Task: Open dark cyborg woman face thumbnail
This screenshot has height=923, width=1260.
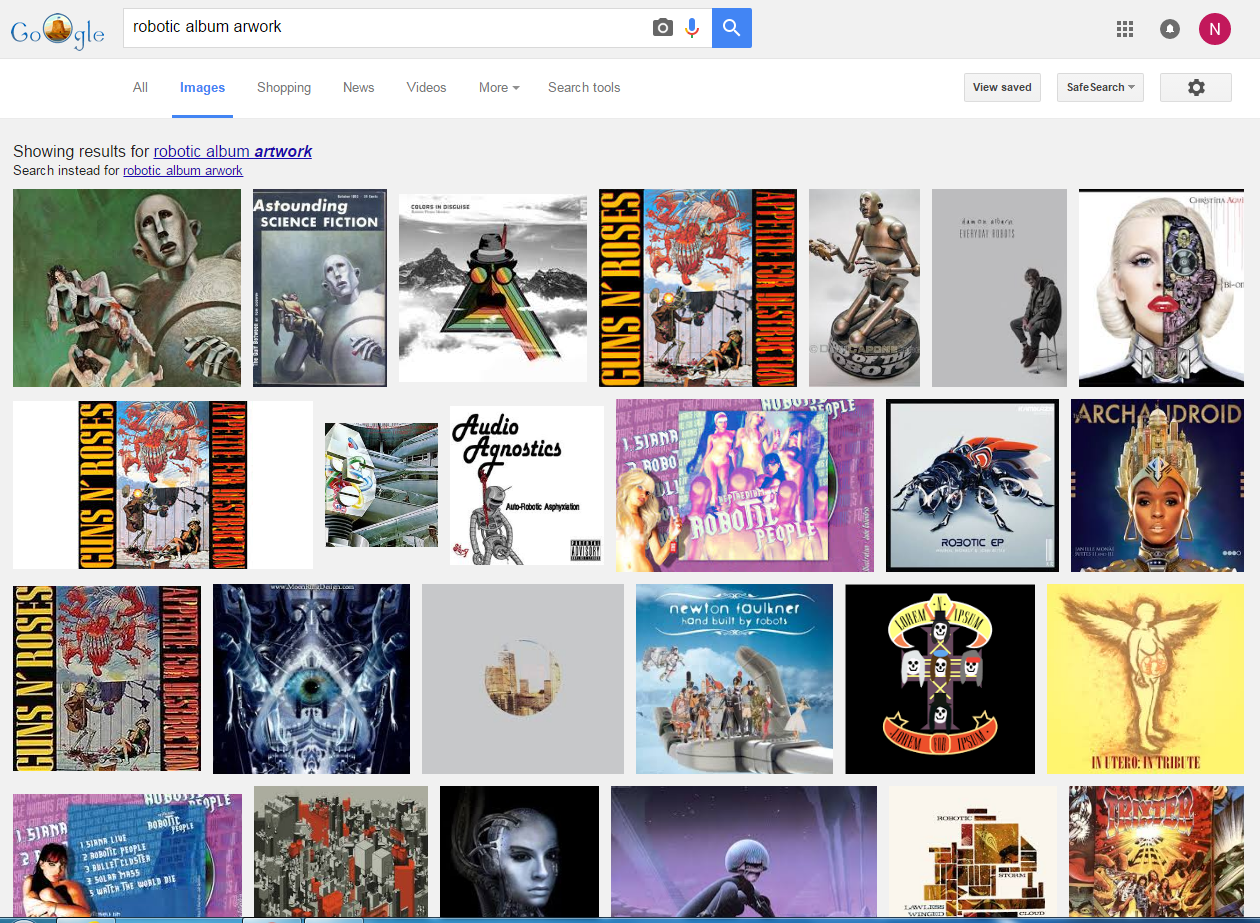Action: [519, 851]
